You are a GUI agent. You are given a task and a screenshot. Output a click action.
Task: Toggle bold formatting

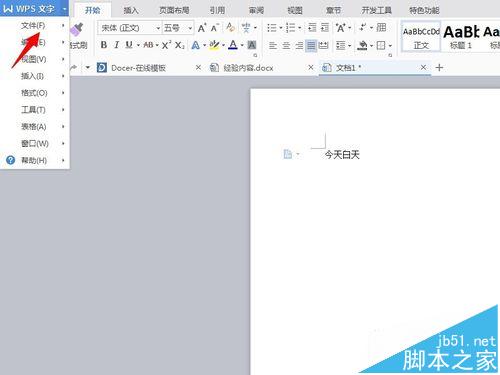[104, 45]
